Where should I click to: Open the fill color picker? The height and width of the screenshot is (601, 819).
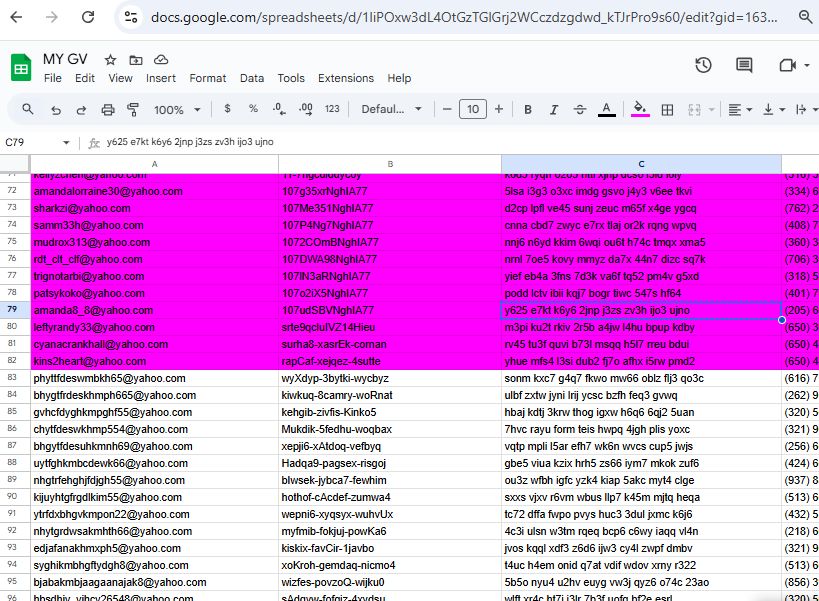coord(640,109)
